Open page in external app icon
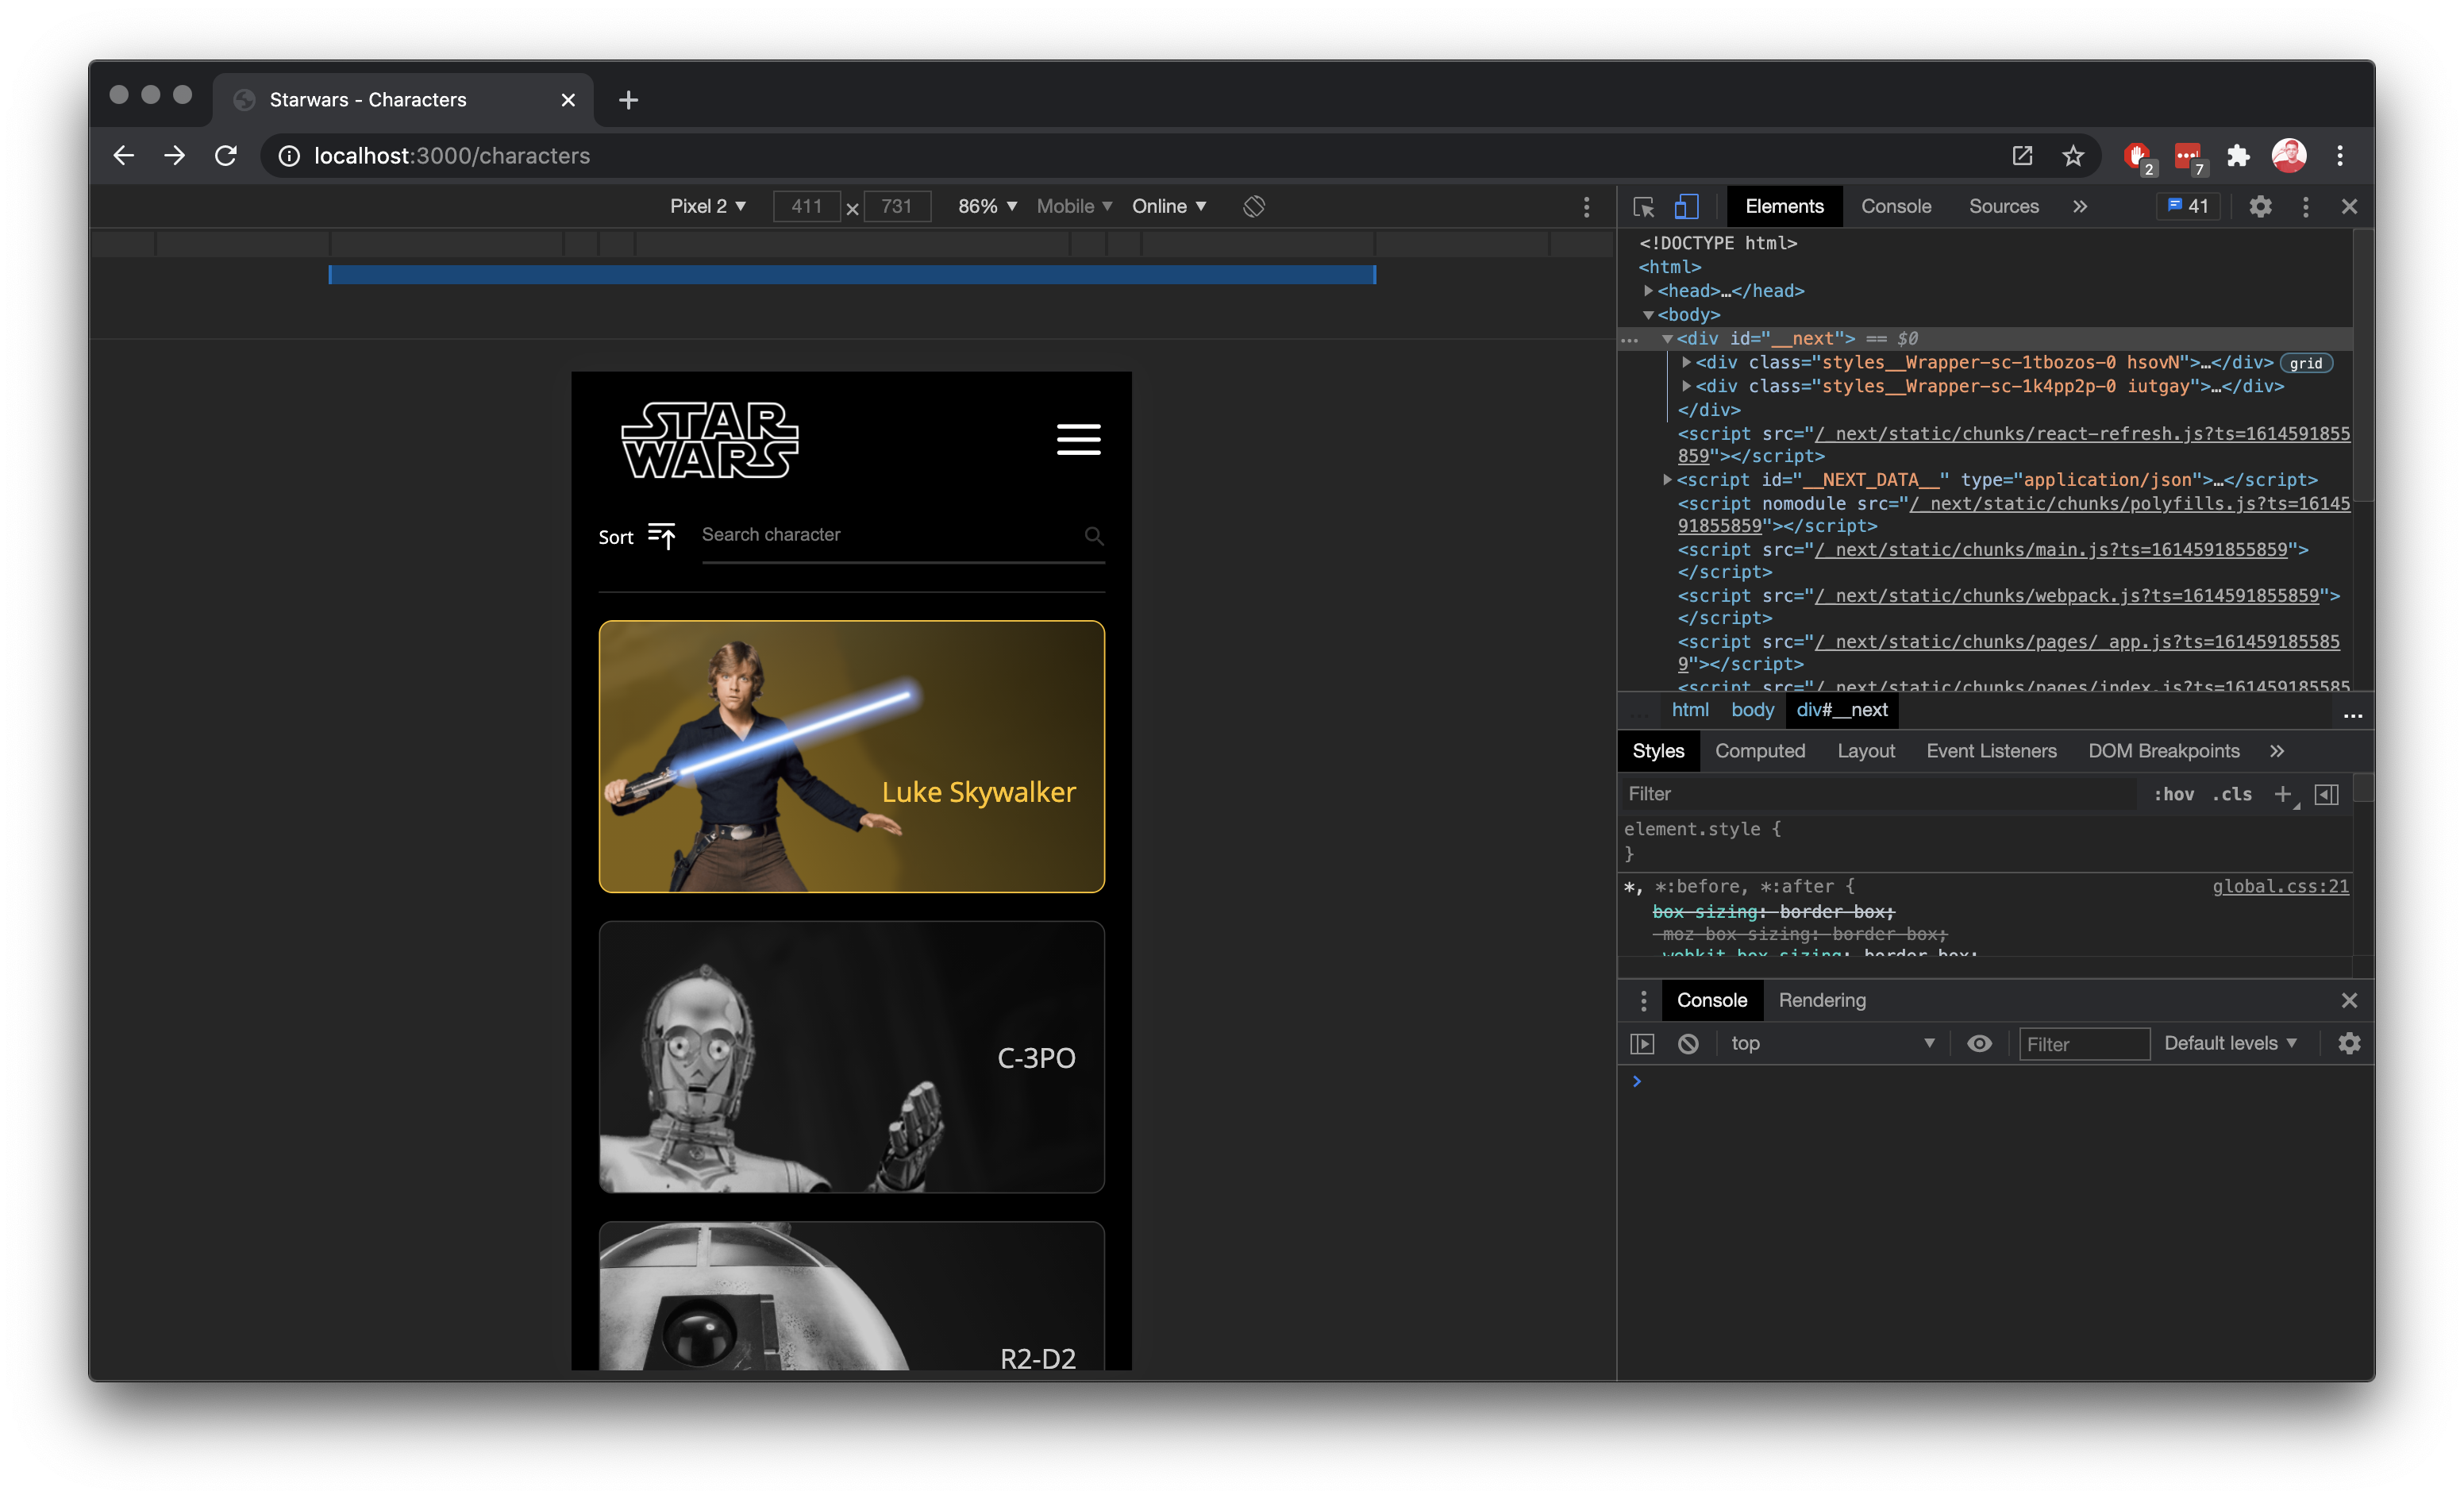2464x1499 pixels. 2022,156
